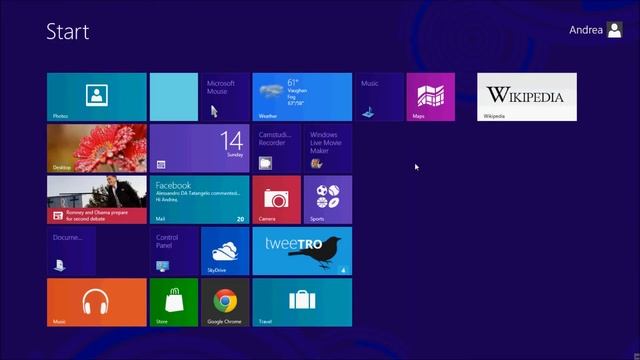Launch the Microsoft Mouse tile
The height and width of the screenshot is (360, 640).
point(225,97)
